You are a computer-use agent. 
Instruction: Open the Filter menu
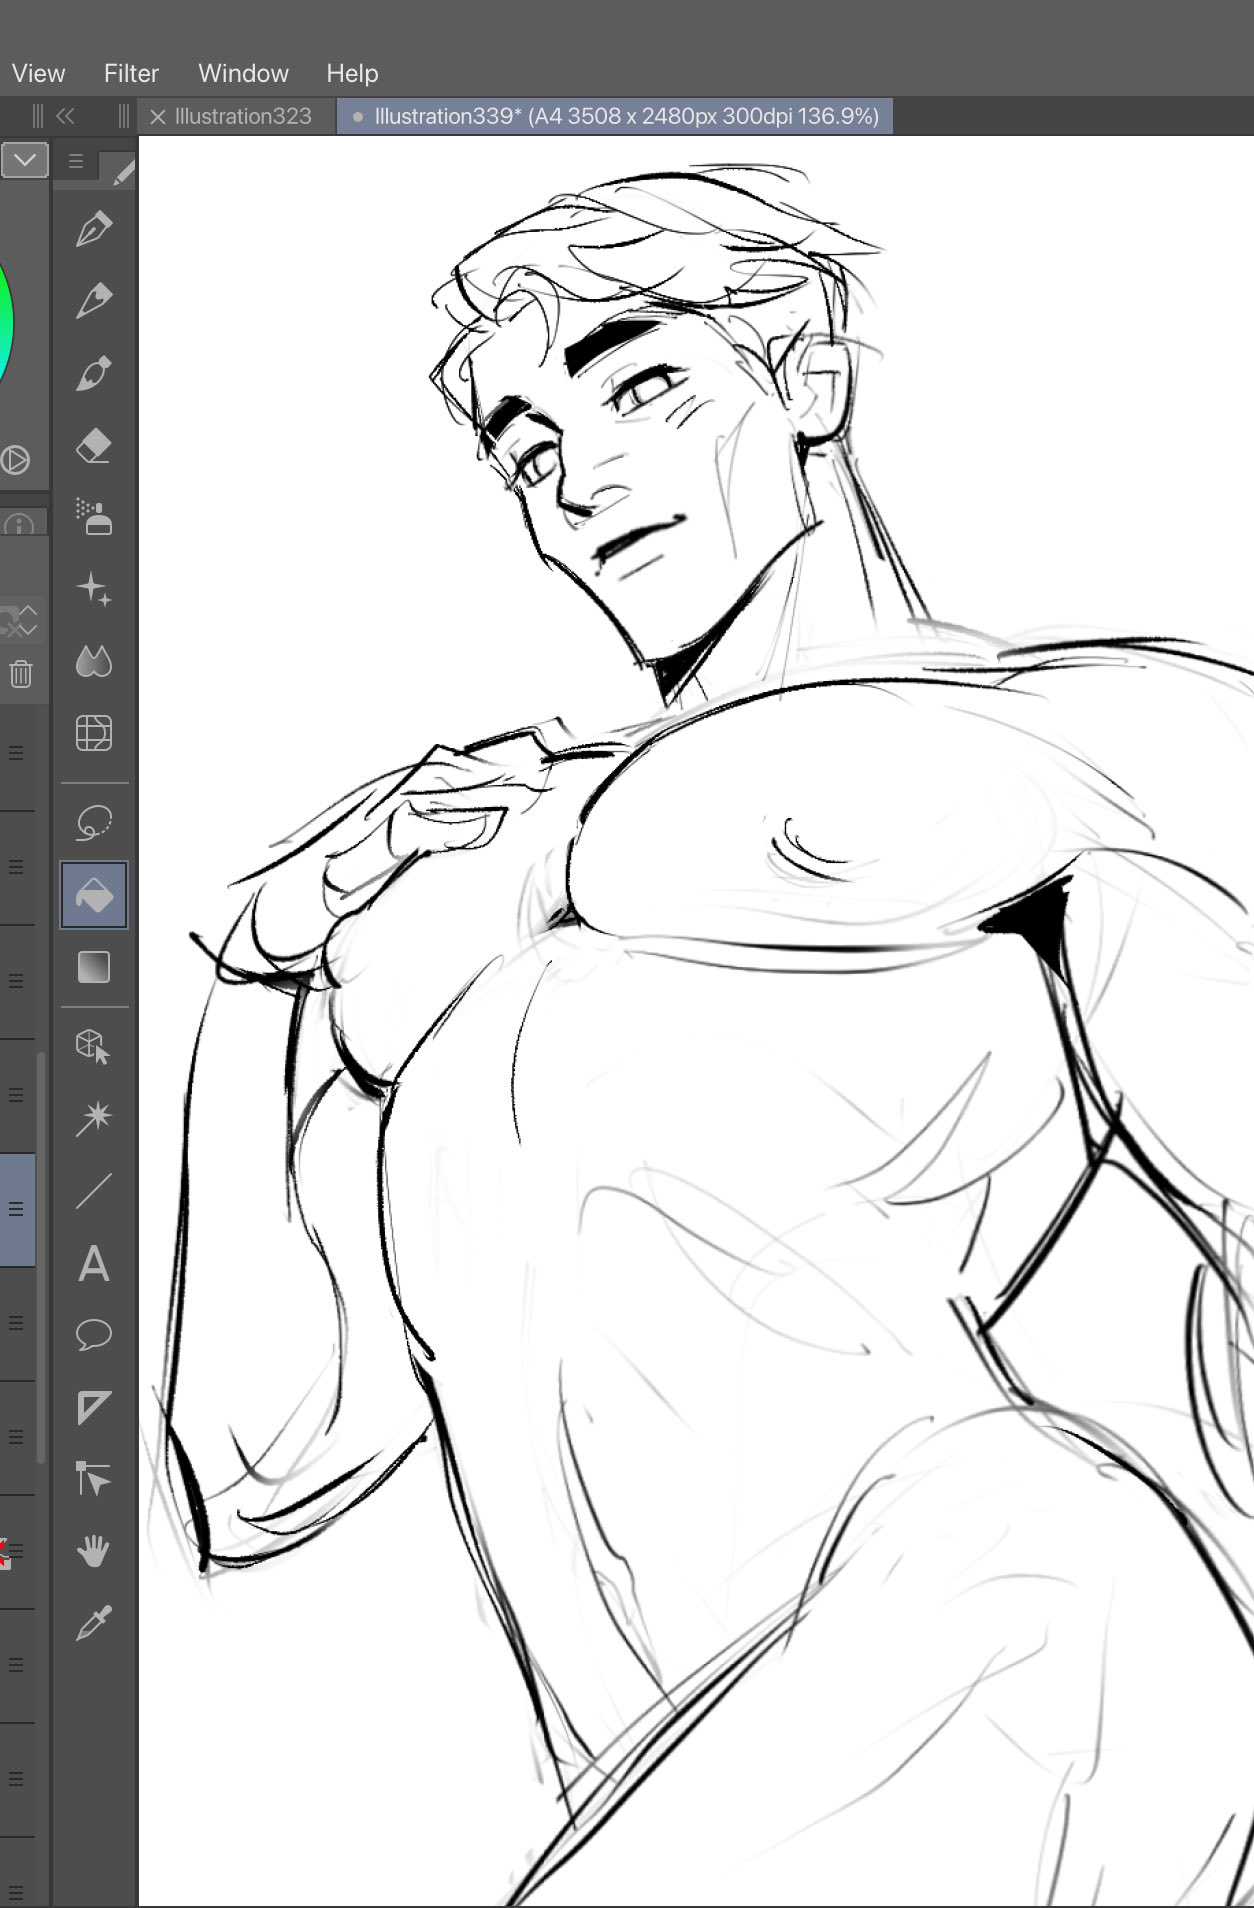pyautogui.click(x=131, y=73)
